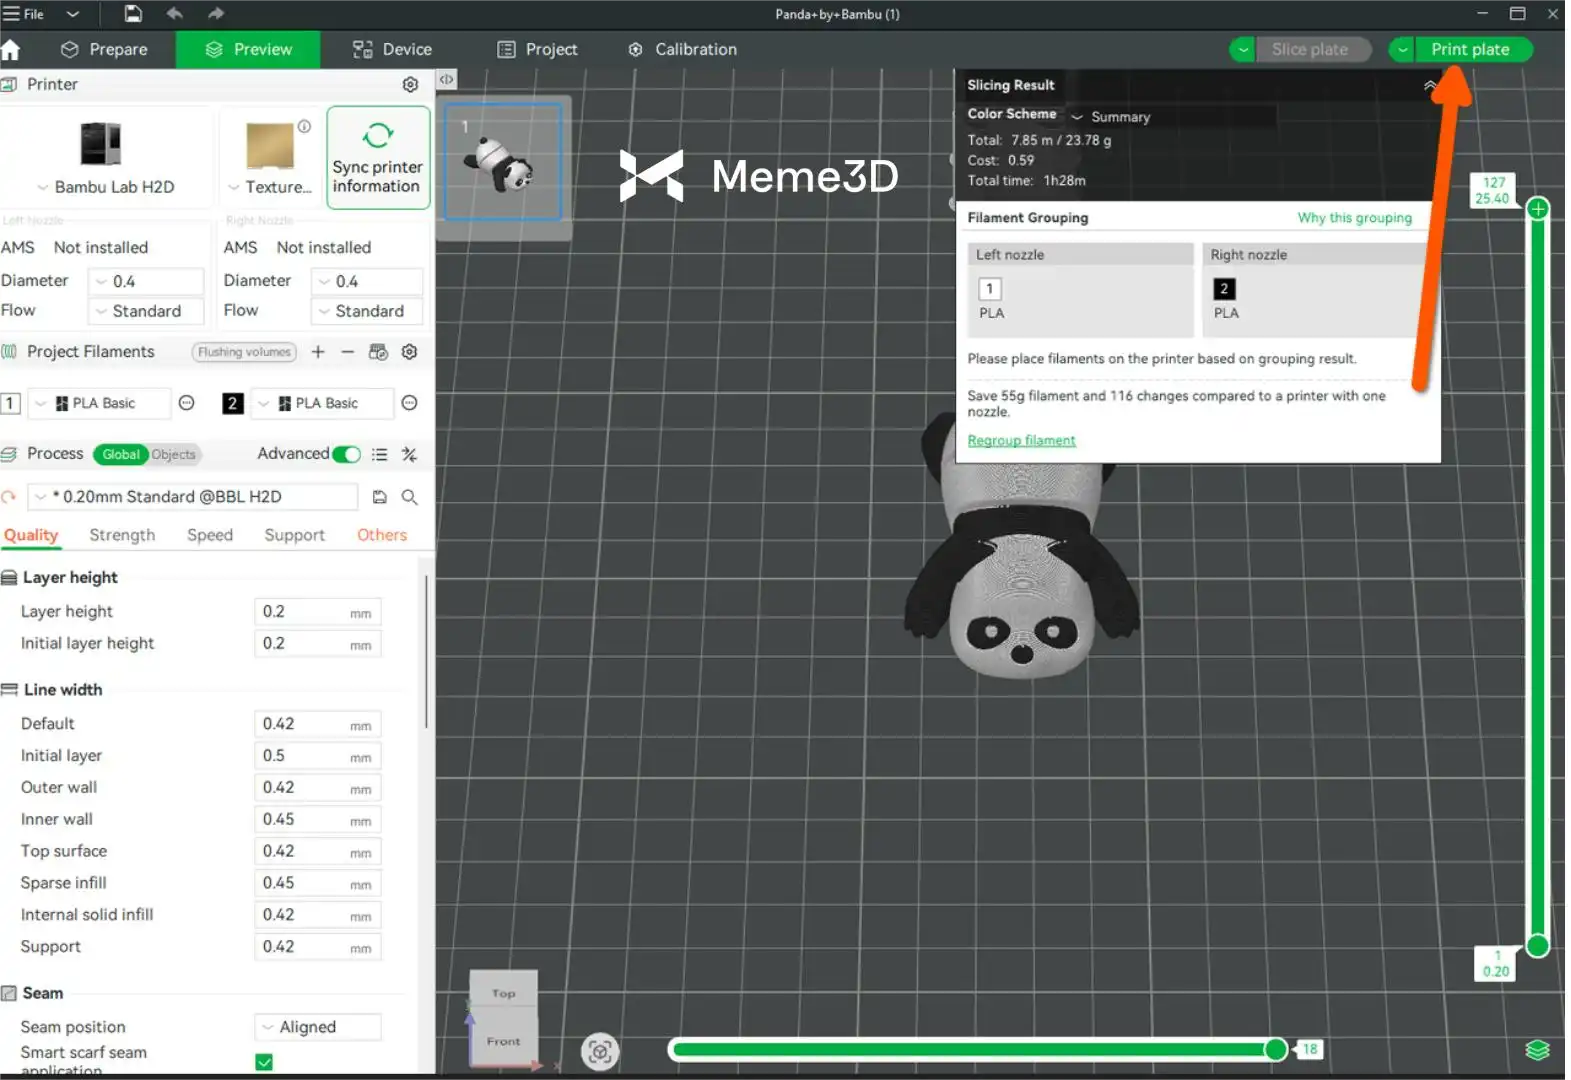The image size is (1571, 1080).
Task: Click the horizontal layer progress slider handle
Action: click(x=1275, y=1049)
